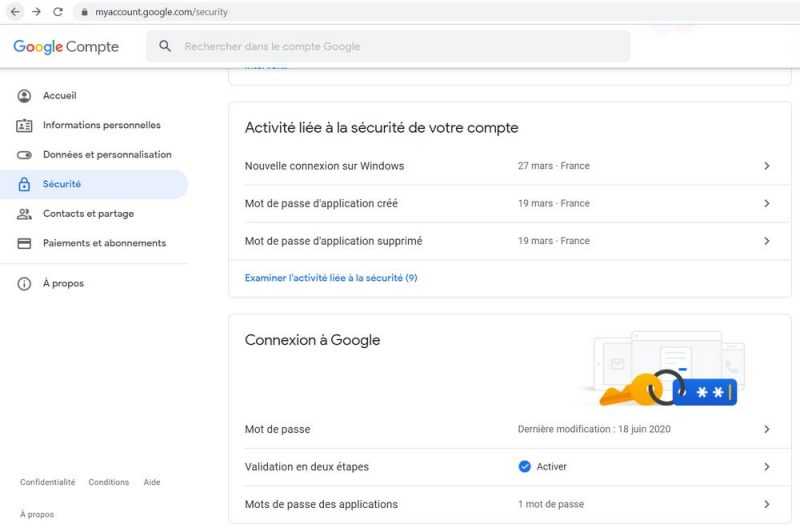800x528 pixels.
Task: Click the Informations personnelles ID card icon
Action: pos(24,126)
